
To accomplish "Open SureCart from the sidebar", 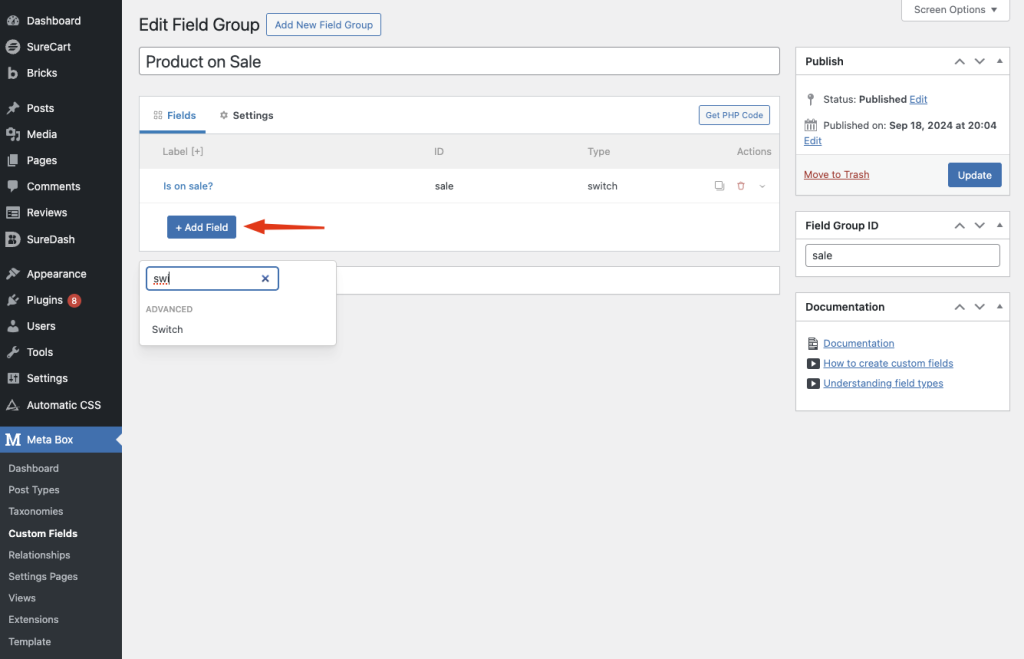I will tap(48, 47).
